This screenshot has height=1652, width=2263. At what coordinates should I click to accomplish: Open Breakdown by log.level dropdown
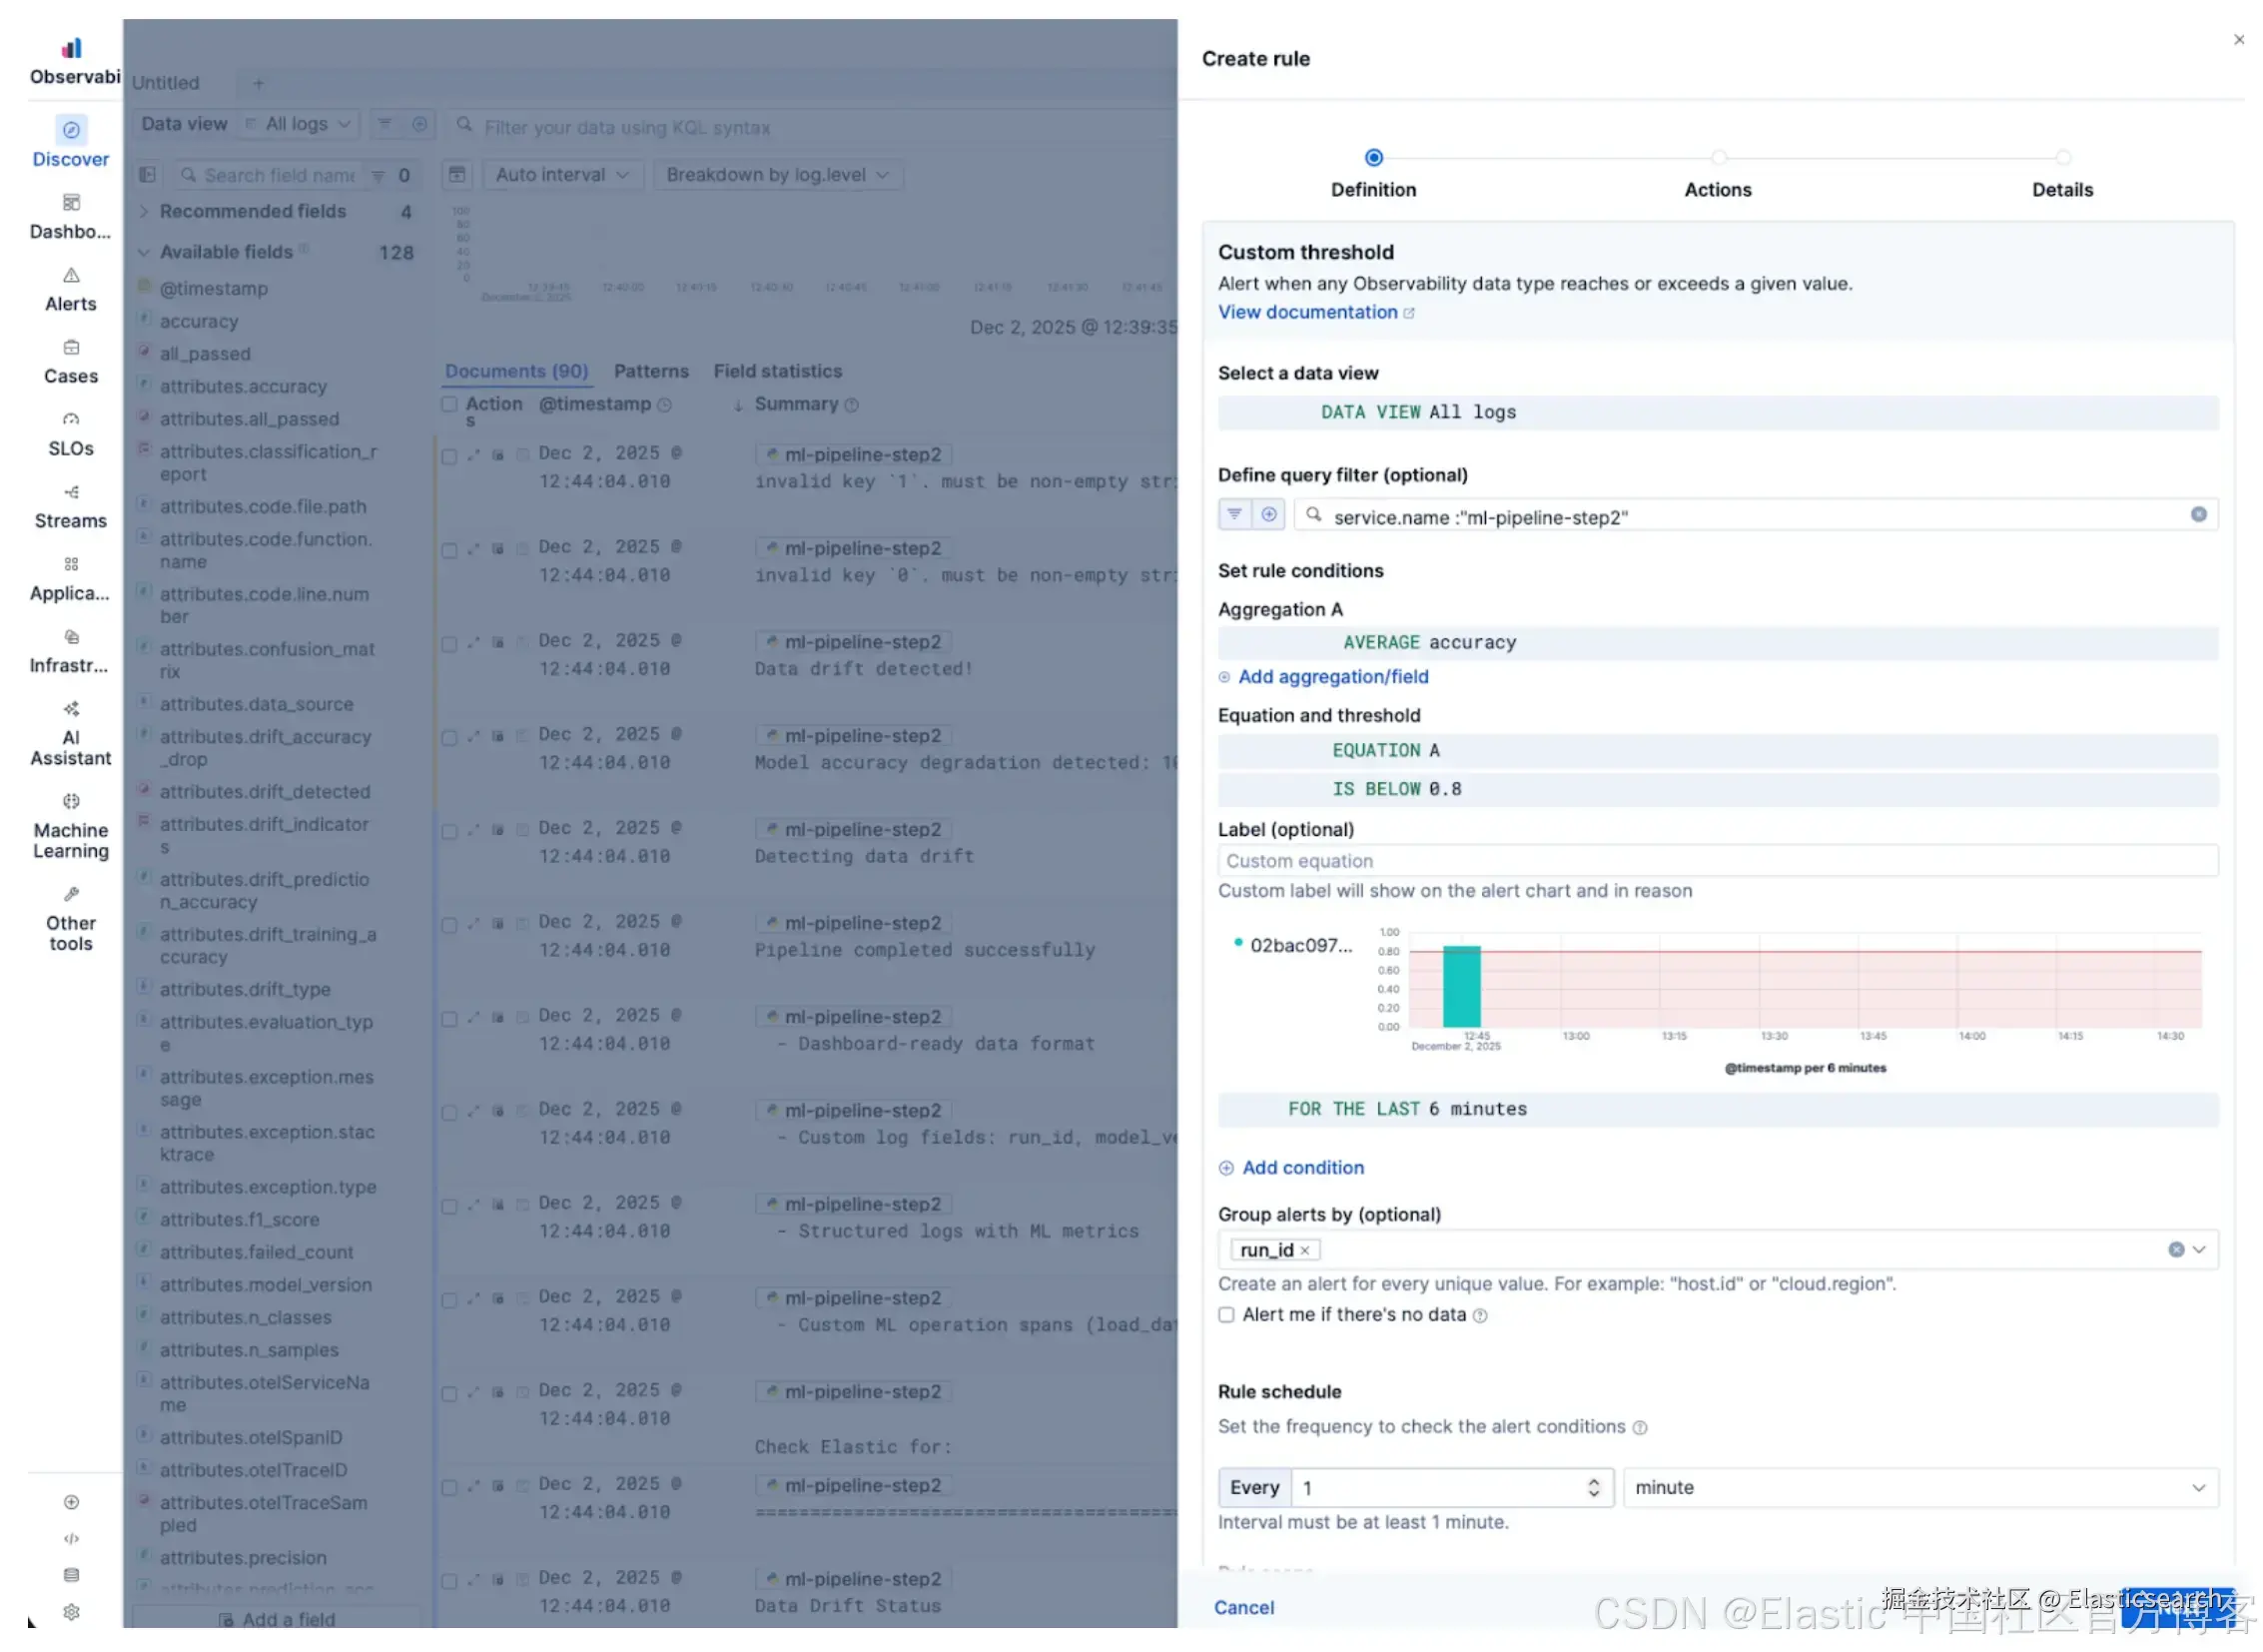click(x=776, y=175)
